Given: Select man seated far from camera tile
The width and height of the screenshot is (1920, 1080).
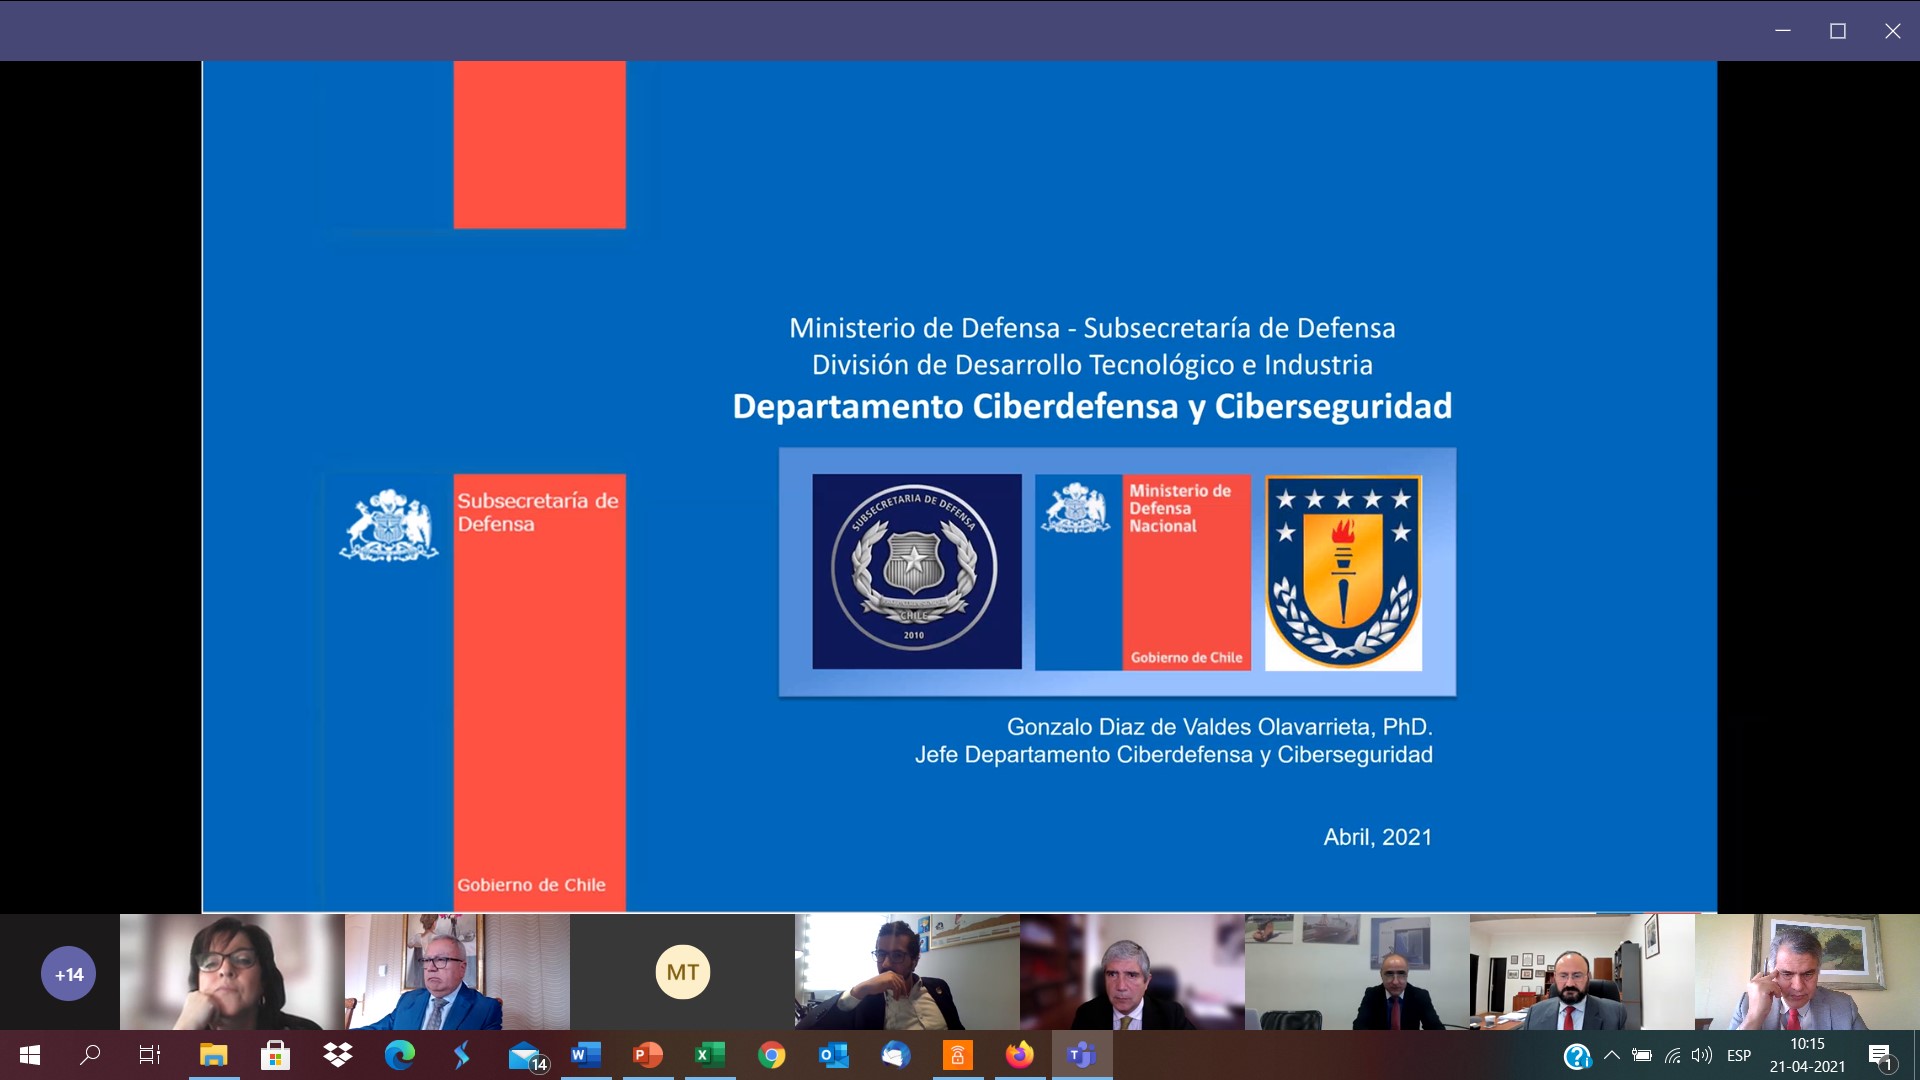Looking at the screenshot, I should (x=1357, y=972).
